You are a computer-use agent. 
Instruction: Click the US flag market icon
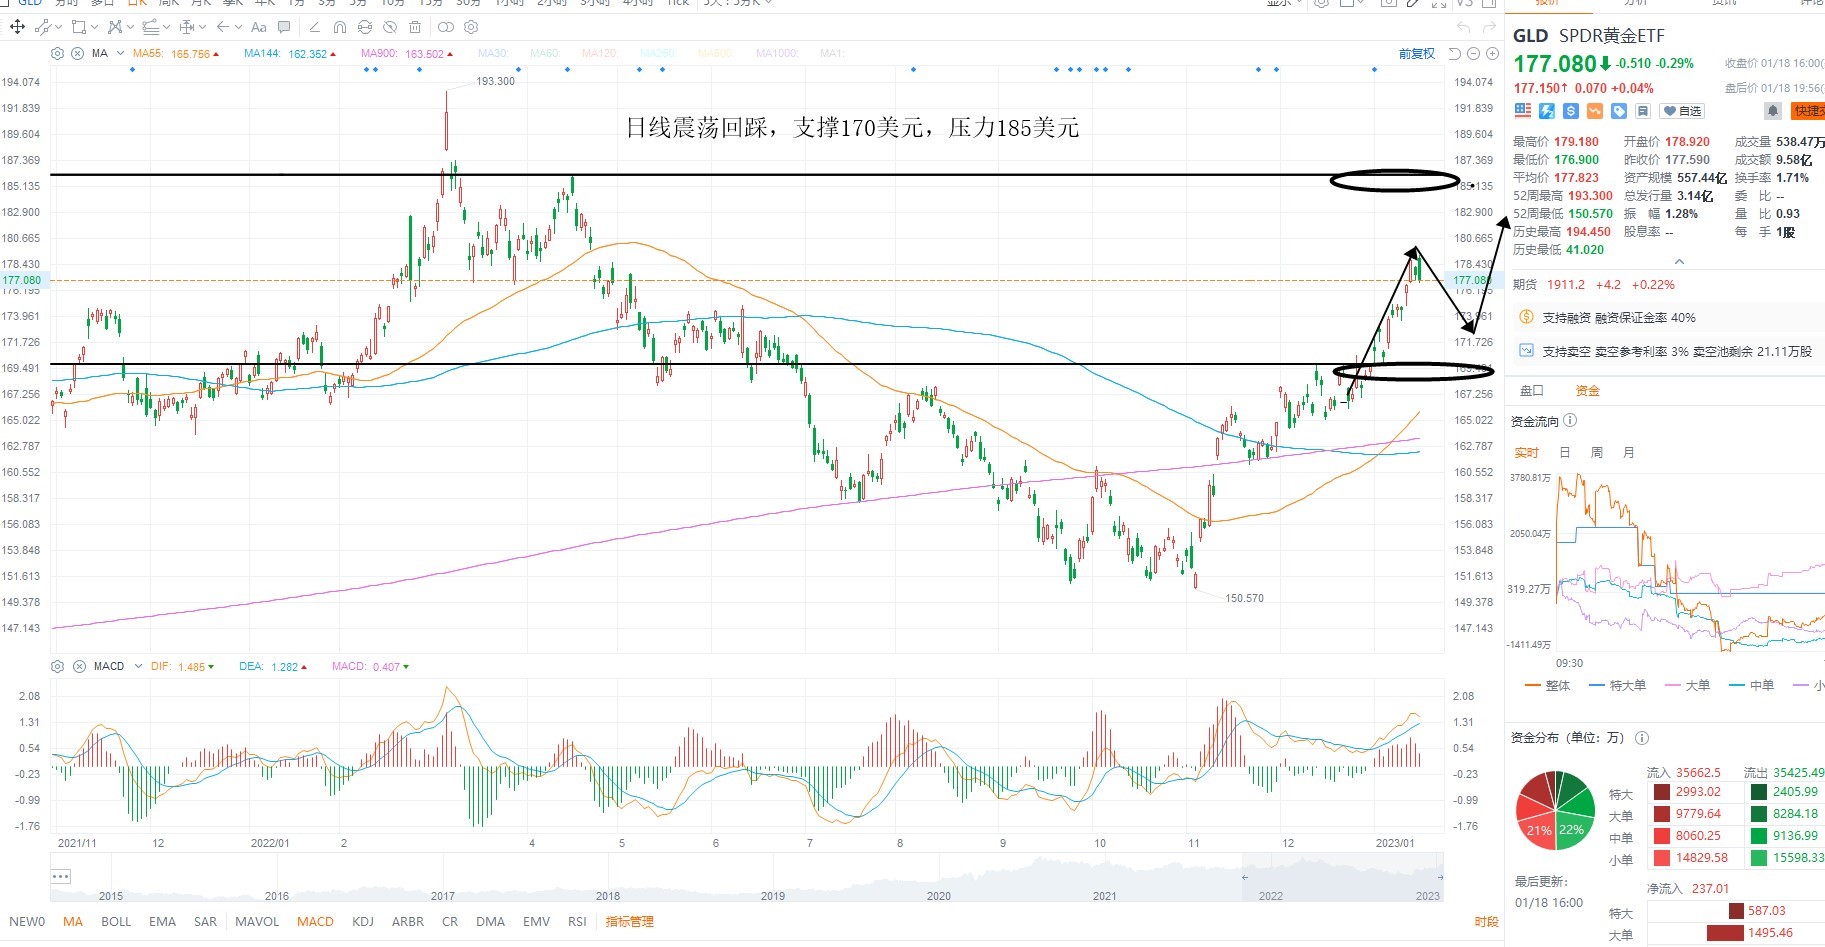pos(1523,111)
